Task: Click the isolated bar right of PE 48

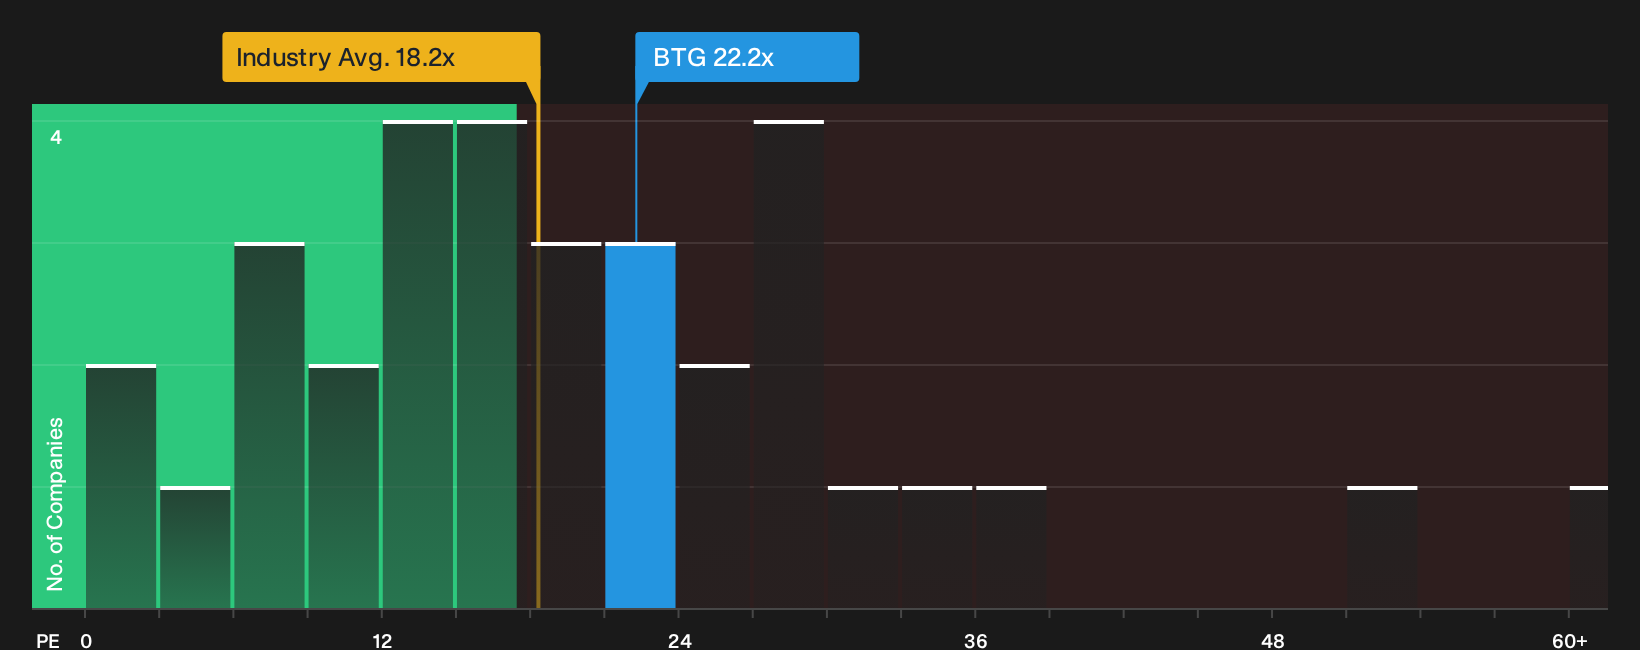Action: [1382, 547]
